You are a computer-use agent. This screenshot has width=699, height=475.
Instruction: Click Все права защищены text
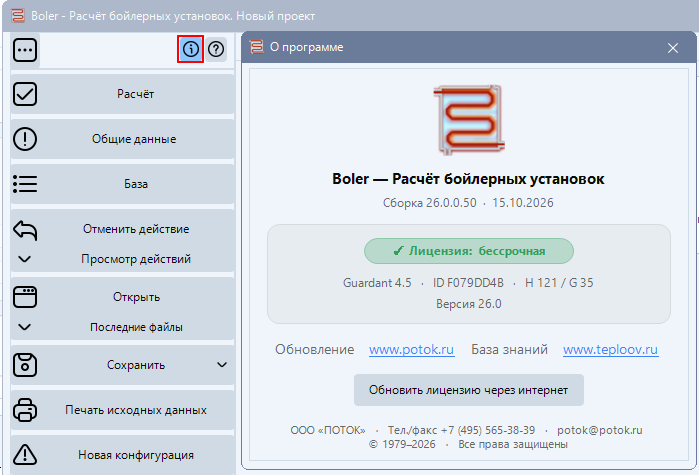513,444
